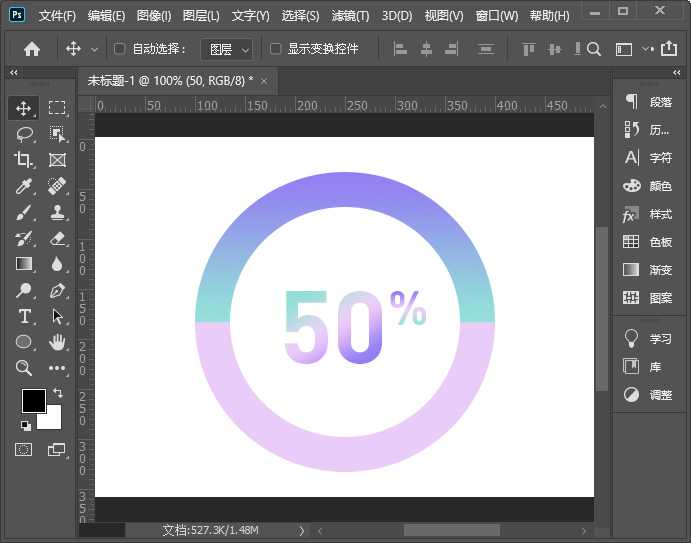
Task: Select the Crop tool
Action: (x=23, y=160)
